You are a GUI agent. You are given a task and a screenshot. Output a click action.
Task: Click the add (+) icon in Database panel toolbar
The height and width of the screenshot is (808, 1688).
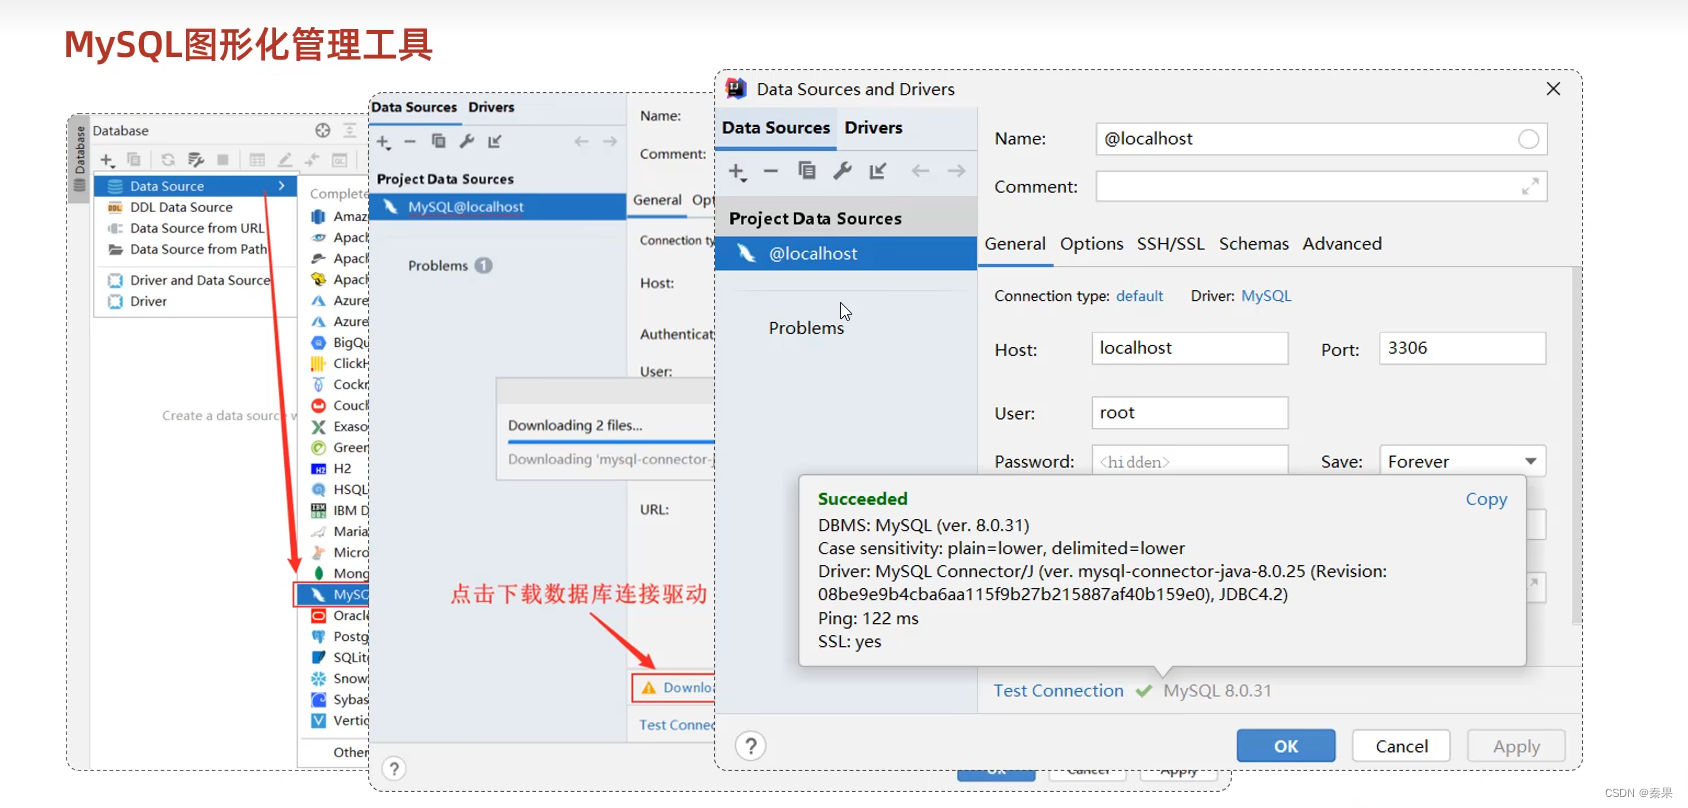[107, 160]
